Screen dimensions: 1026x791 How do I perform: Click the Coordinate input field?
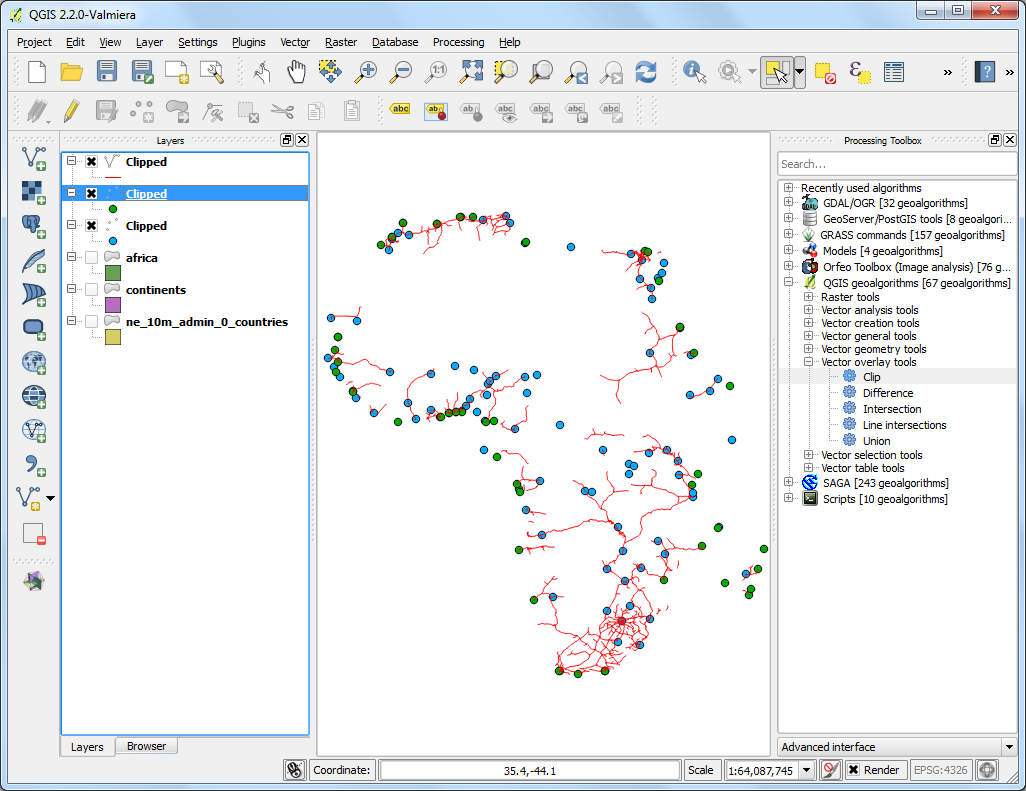coord(529,770)
